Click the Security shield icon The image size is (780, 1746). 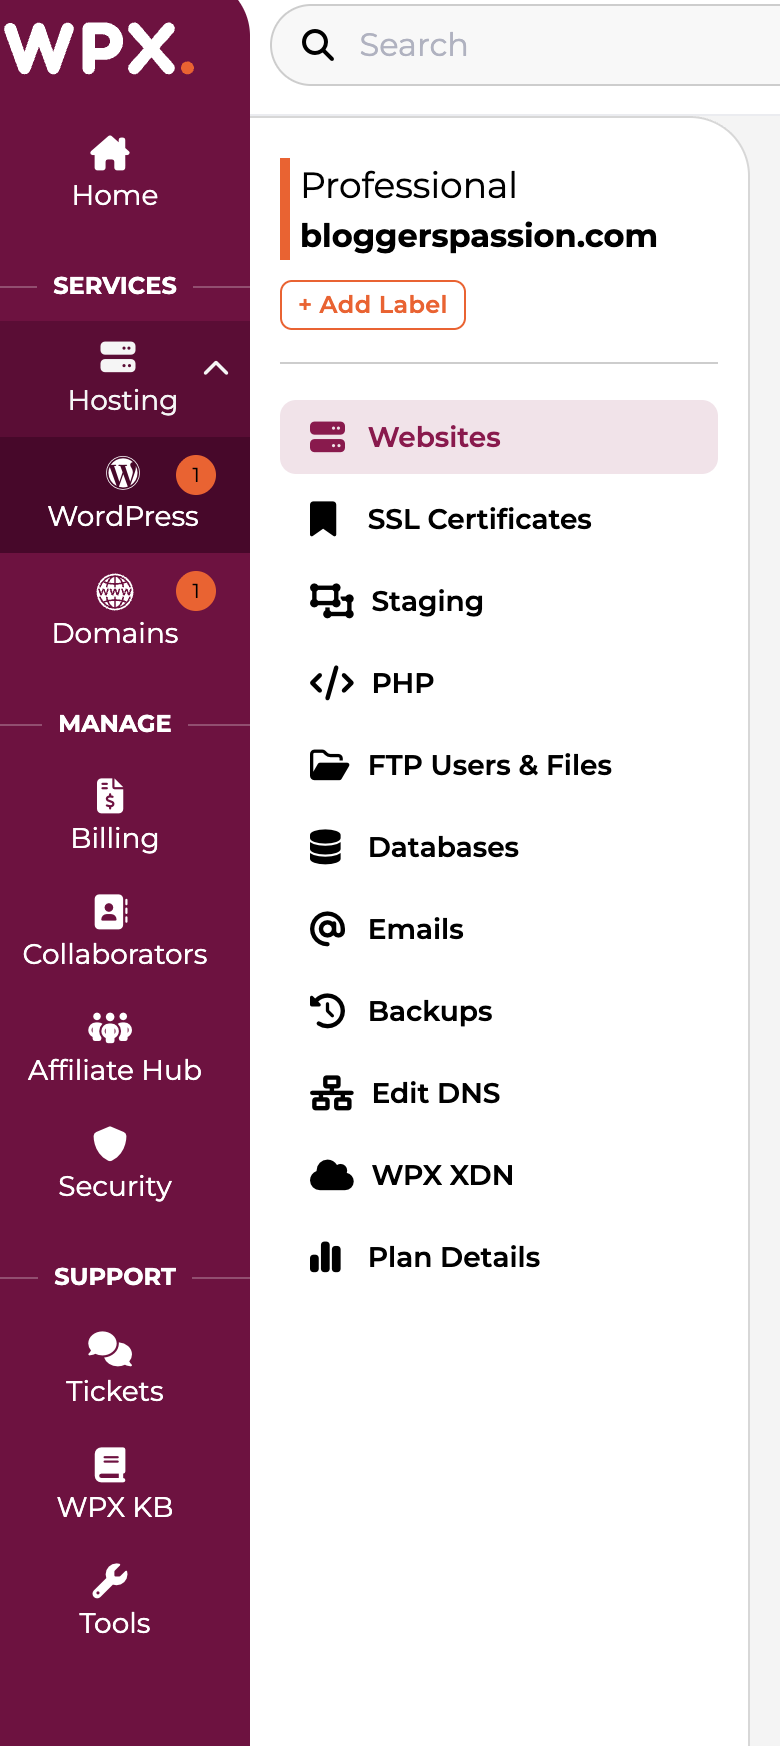[109, 1144]
